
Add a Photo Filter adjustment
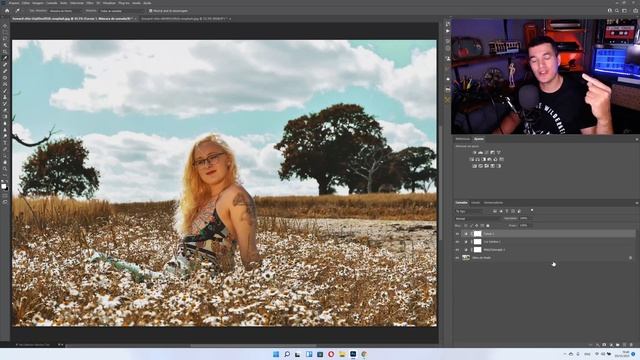click(489, 159)
